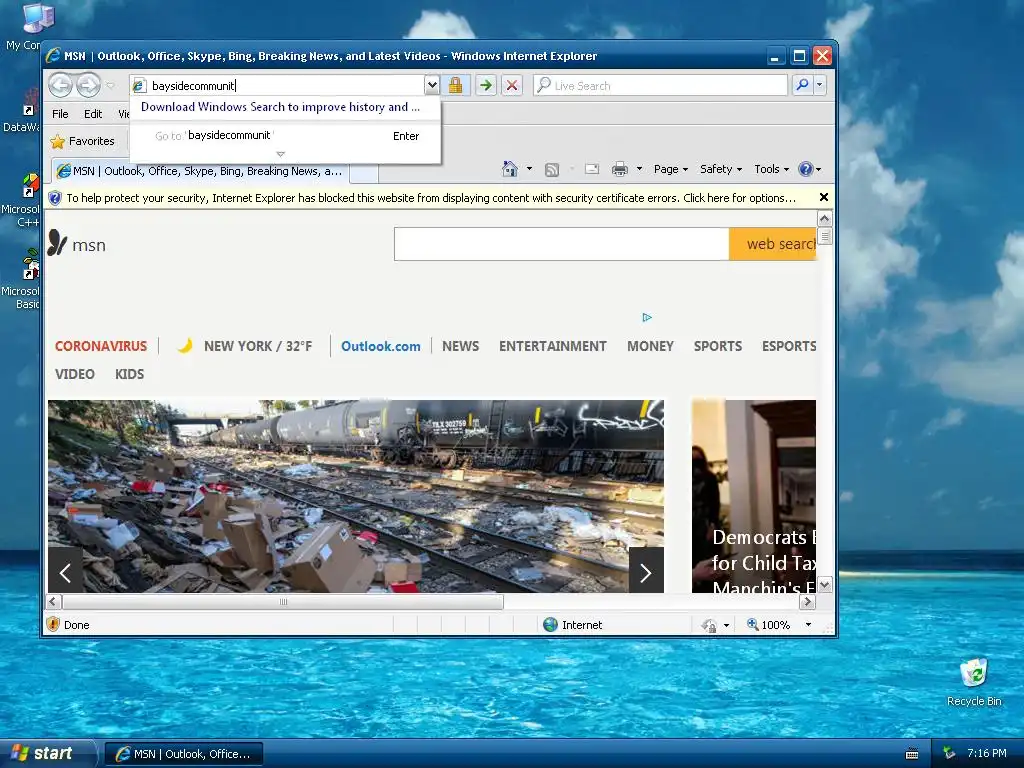Click the red Stop button
Viewport: 1024px width, 768px height.
(x=512, y=85)
